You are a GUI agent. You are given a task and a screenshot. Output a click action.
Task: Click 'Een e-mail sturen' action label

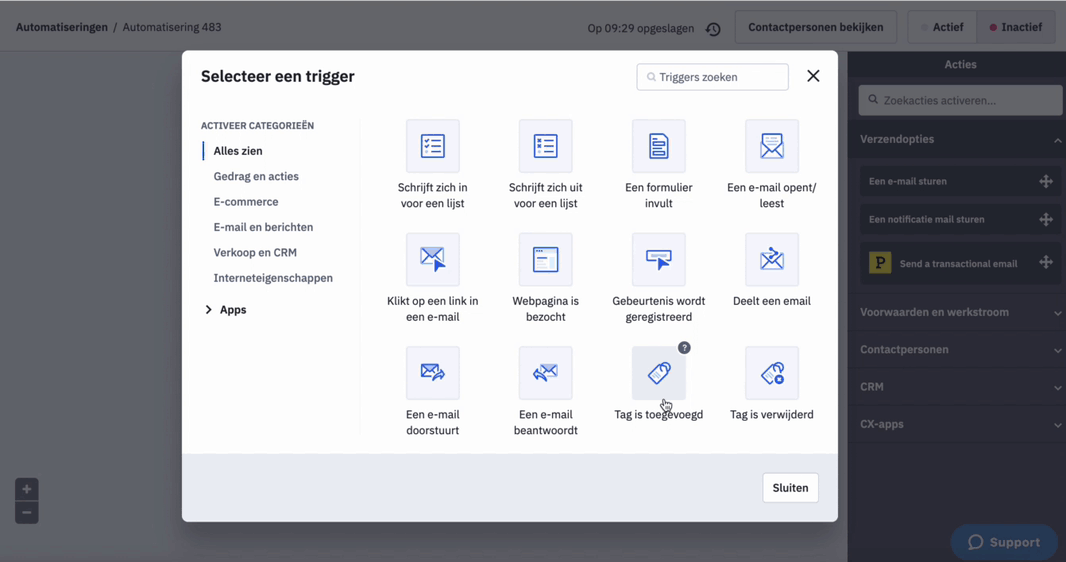coord(908,181)
